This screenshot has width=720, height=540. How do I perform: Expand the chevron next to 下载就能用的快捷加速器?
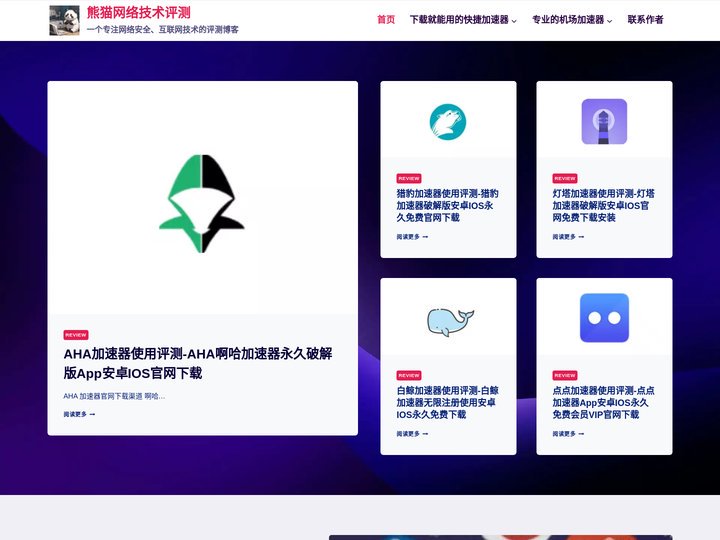tap(514, 21)
